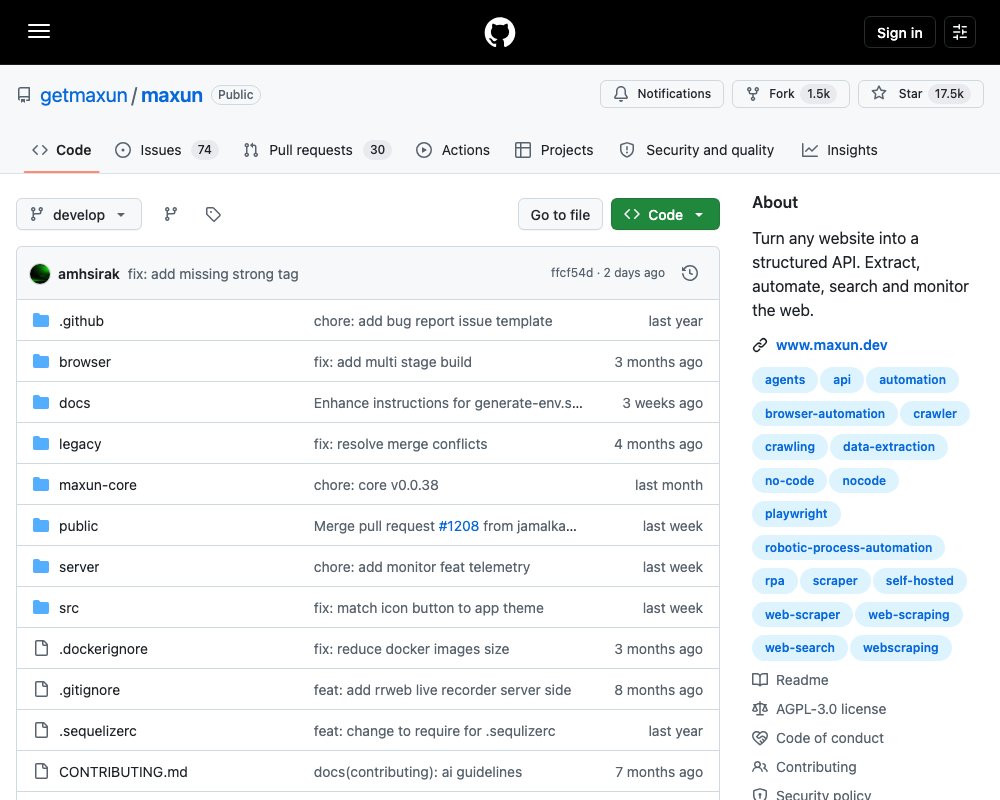Select the playwright topic tag

[x=796, y=514]
